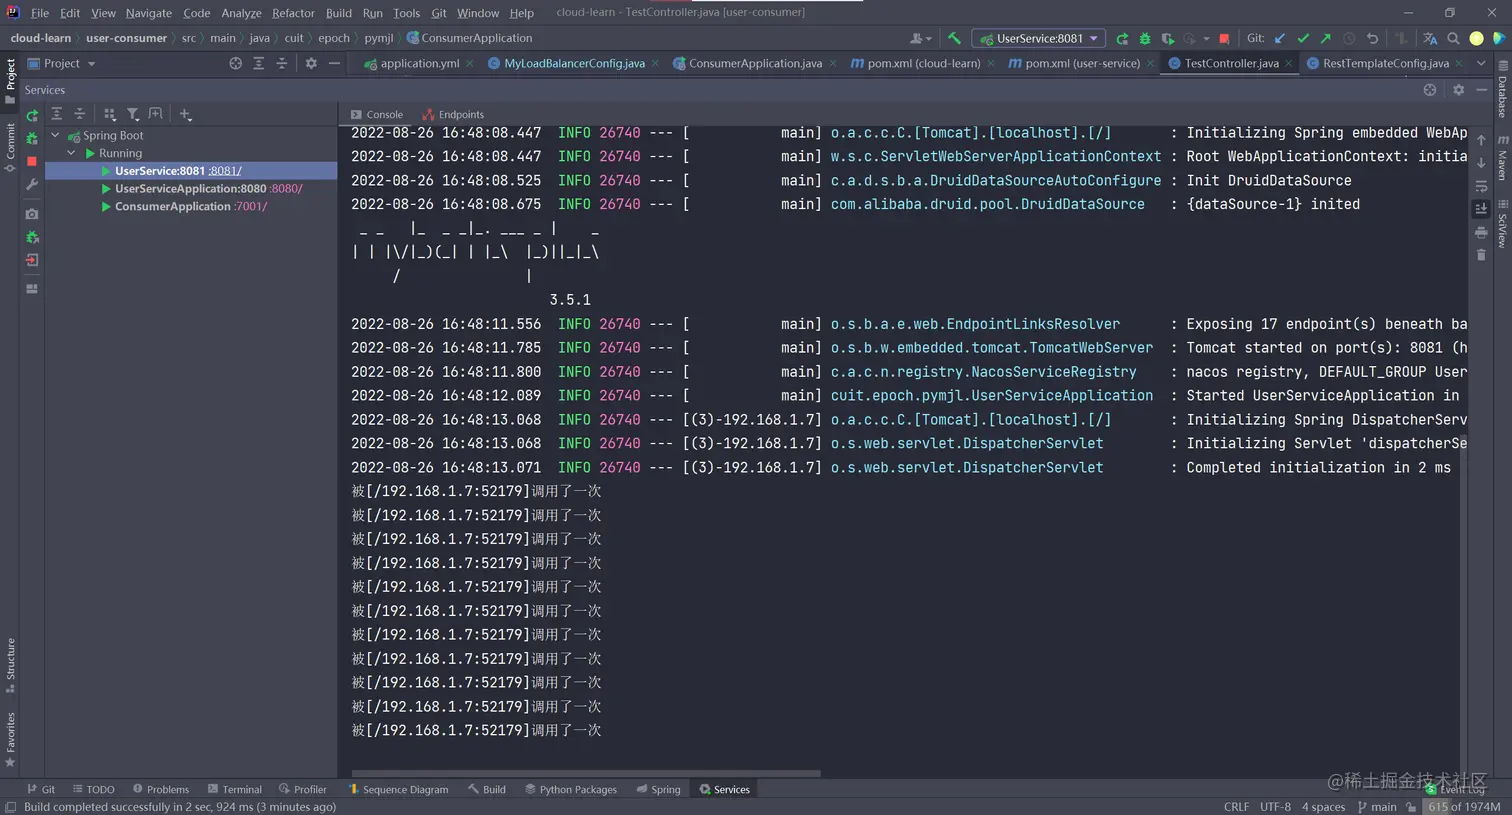Image resolution: width=1512 pixels, height=815 pixels.
Task: Click the Open in New Tab icon in Services
Action: (156, 114)
